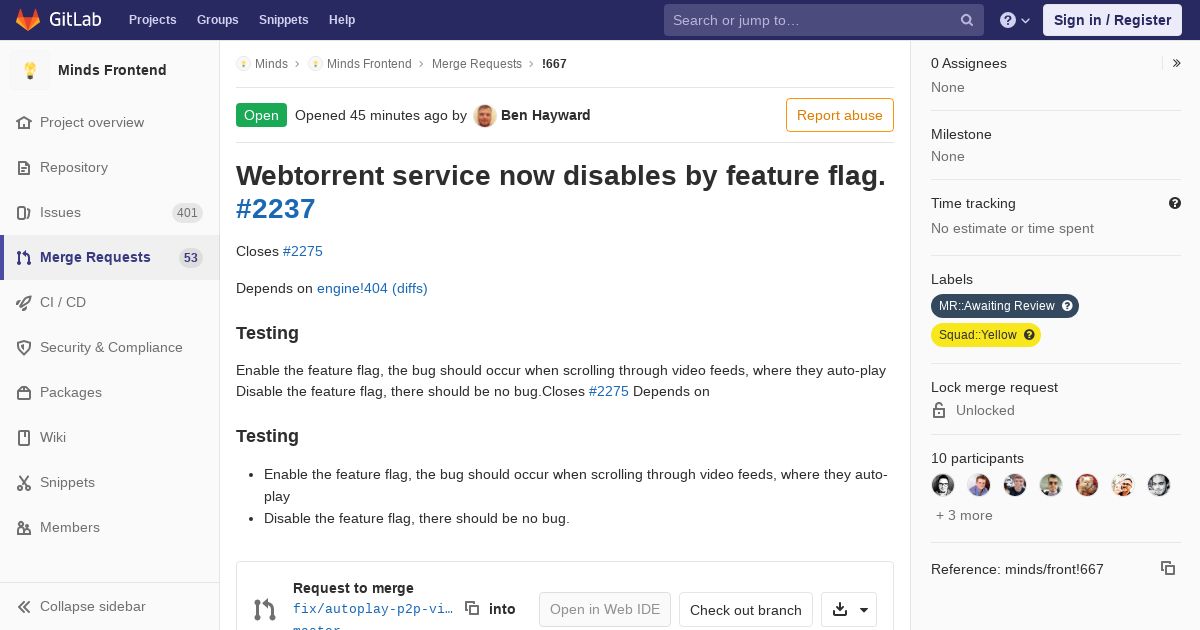This screenshot has height=630, width=1200.
Task: Click the Minds Frontend breadcrumb link
Action: point(369,64)
